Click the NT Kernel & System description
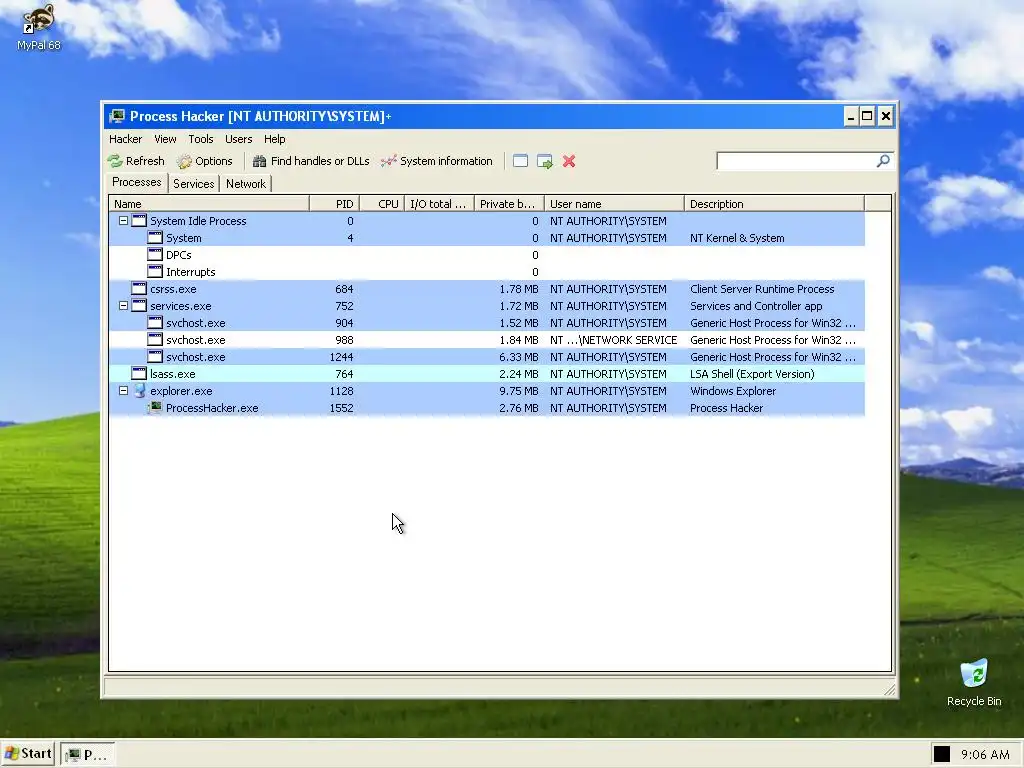The width and height of the screenshot is (1024, 768). click(x=737, y=238)
